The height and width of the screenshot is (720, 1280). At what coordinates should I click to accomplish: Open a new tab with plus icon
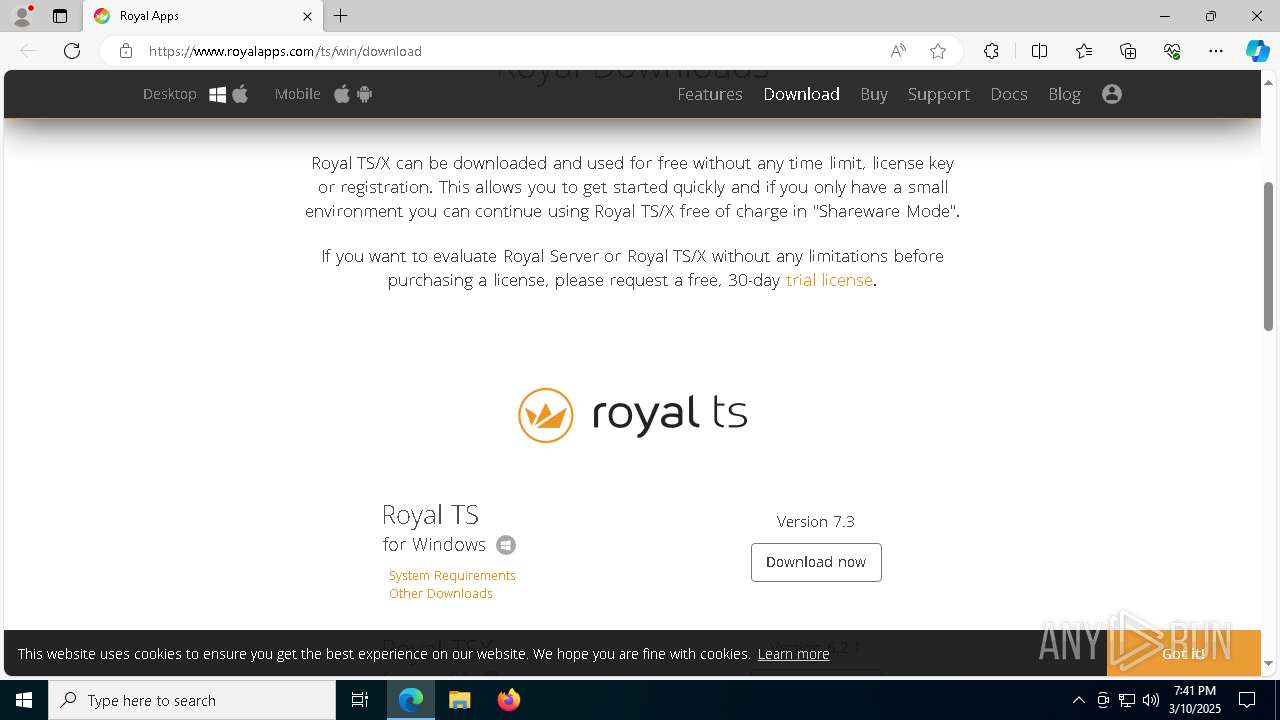click(x=341, y=16)
